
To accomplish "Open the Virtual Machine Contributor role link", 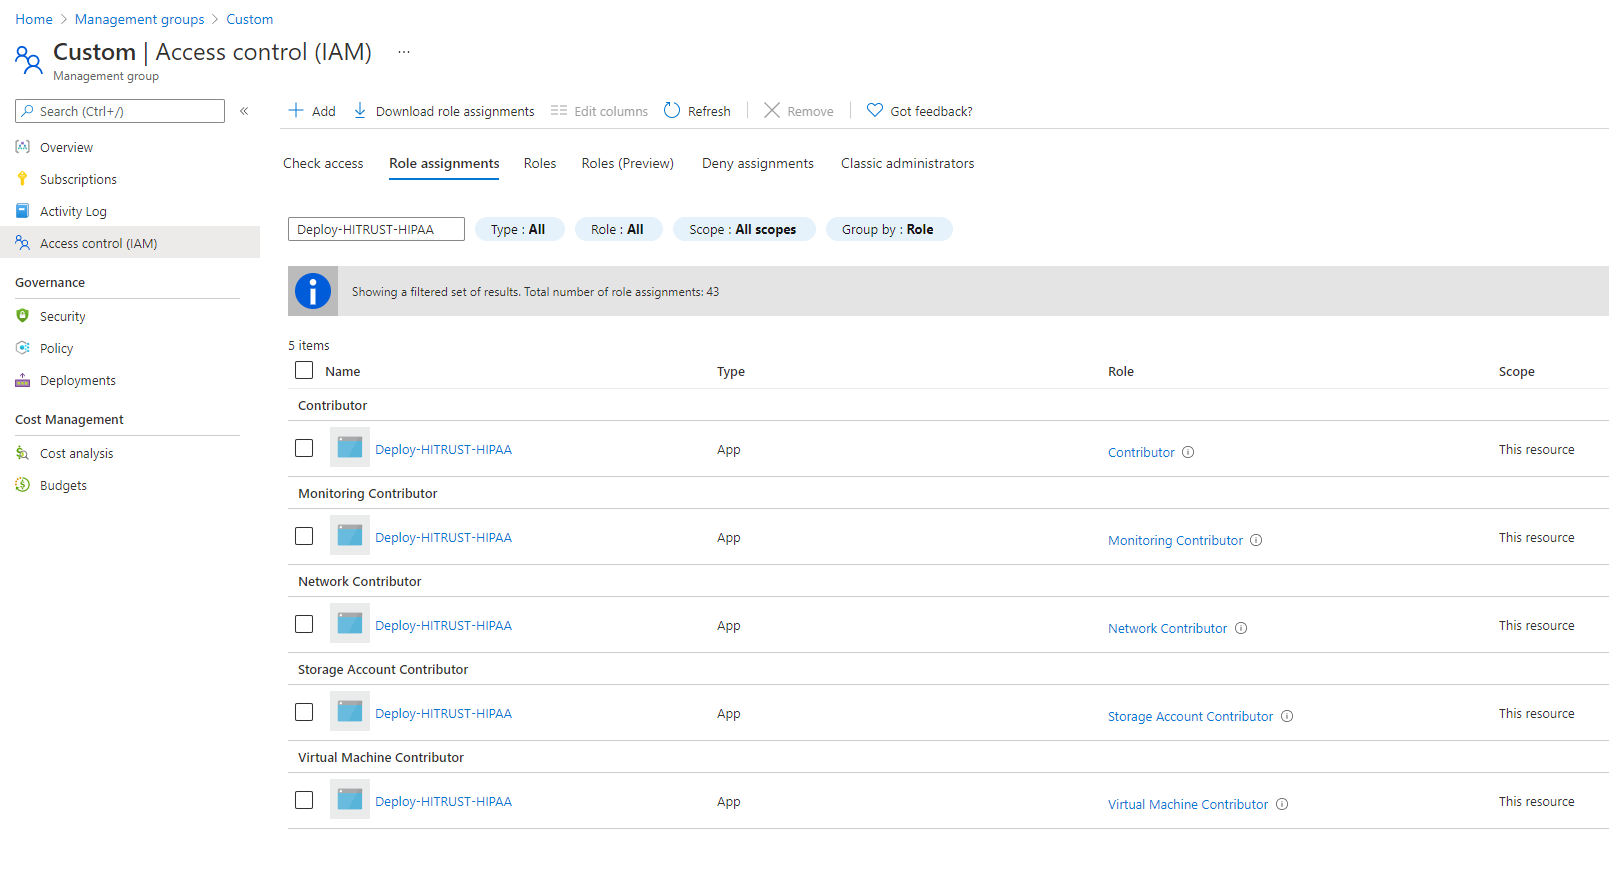I will [x=1188, y=804].
